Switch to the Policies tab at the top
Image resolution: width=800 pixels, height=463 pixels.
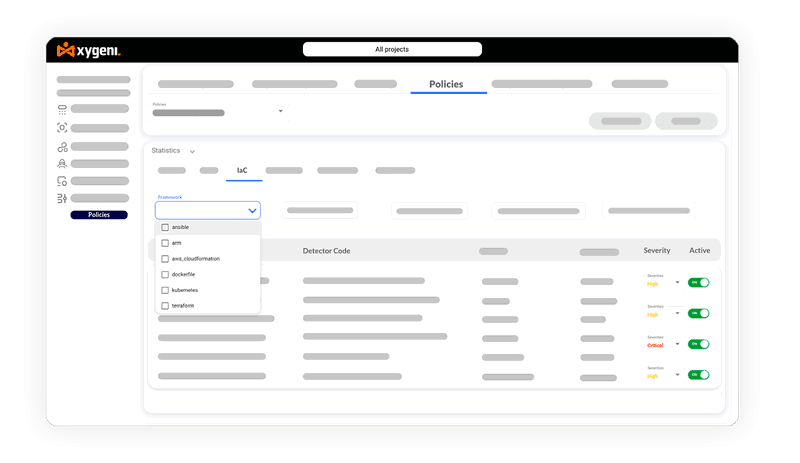point(446,84)
